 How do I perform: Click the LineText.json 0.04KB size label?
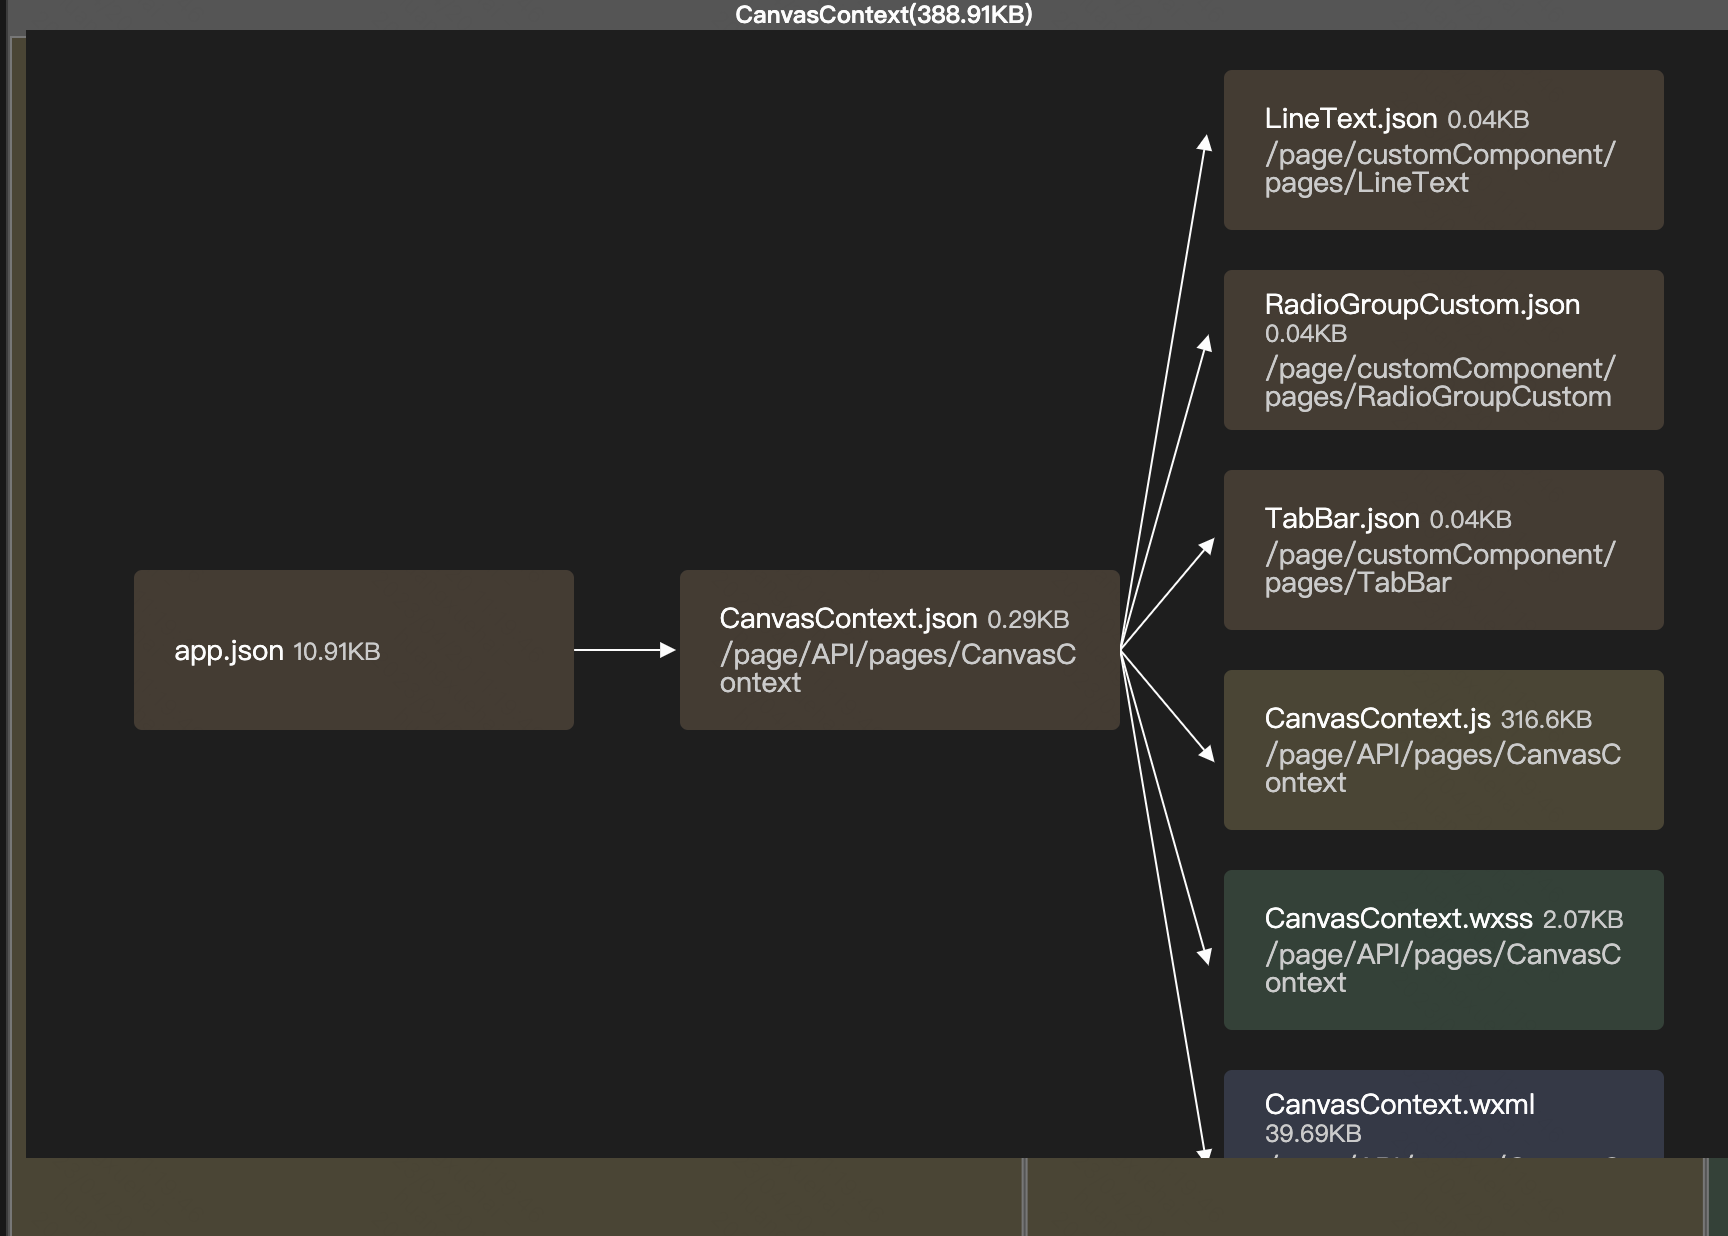[1488, 120]
